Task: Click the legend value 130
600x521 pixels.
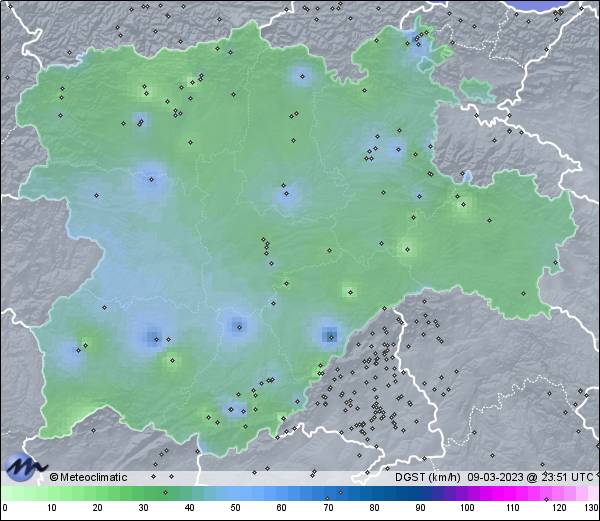Action: 592,508
